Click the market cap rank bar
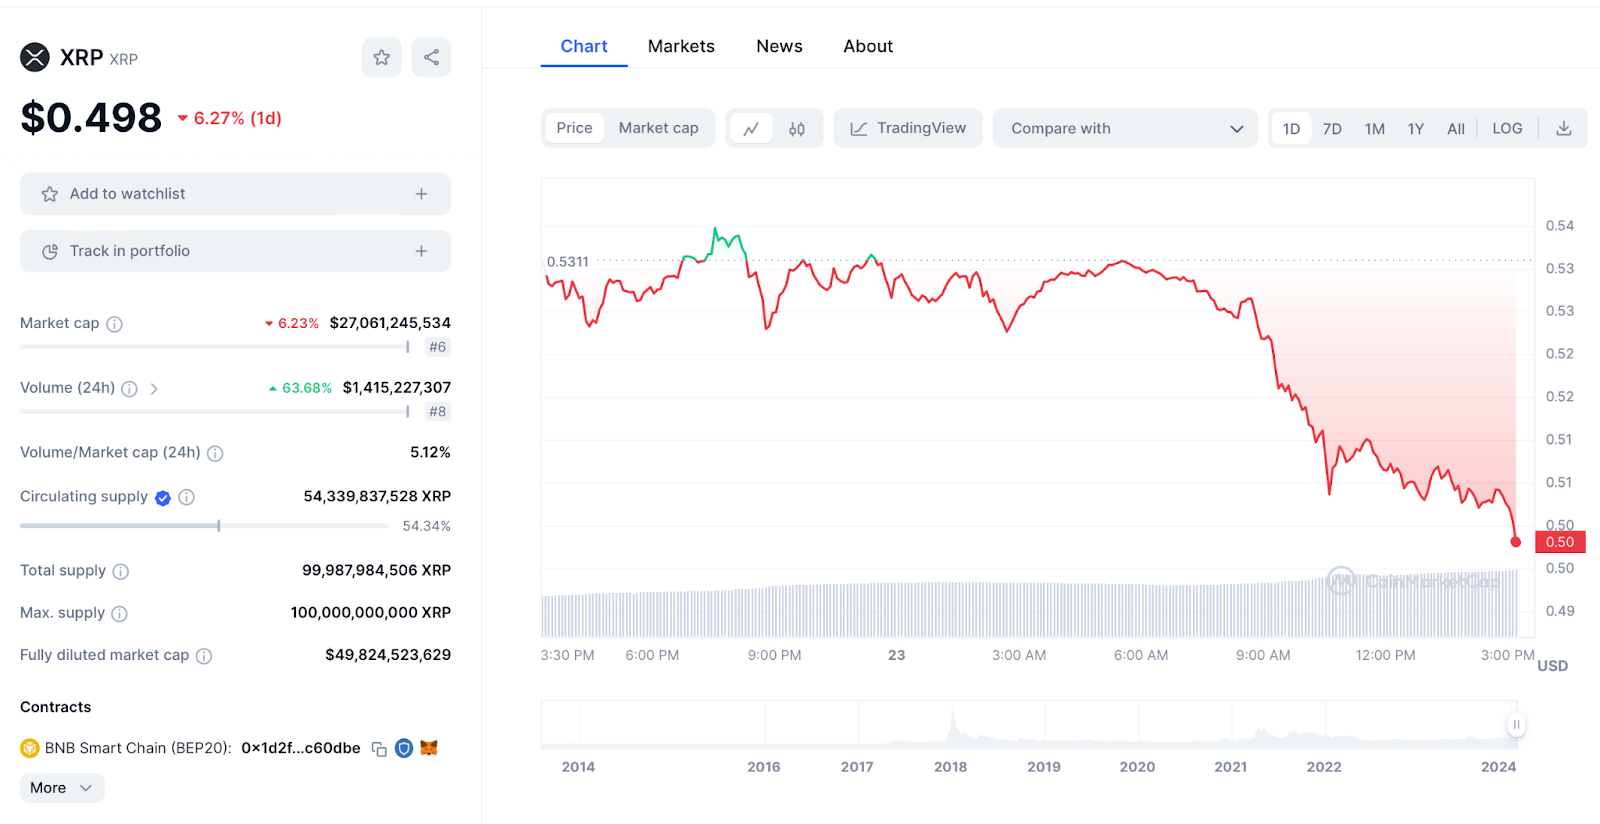The image size is (1600, 824). (x=215, y=347)
